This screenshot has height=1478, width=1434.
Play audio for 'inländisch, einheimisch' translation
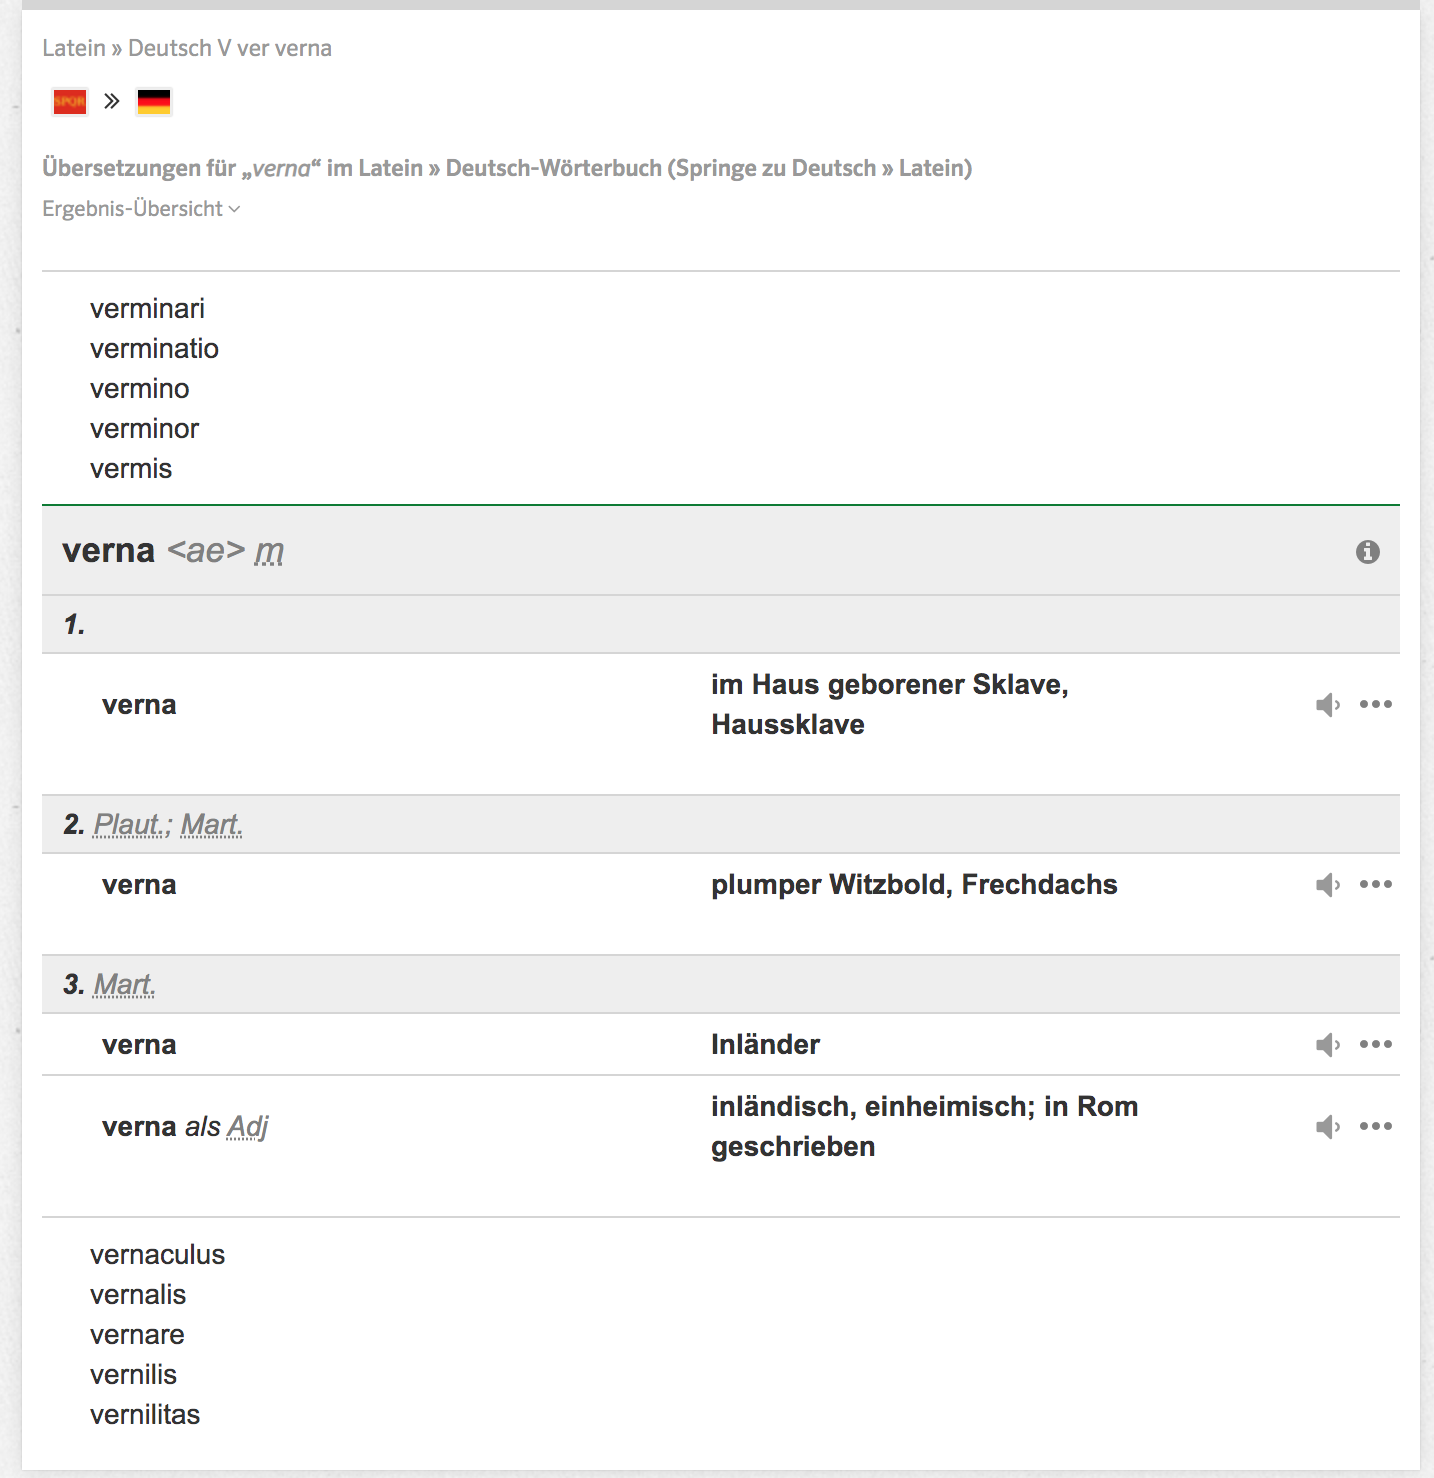click(x=1327, y=1127)
